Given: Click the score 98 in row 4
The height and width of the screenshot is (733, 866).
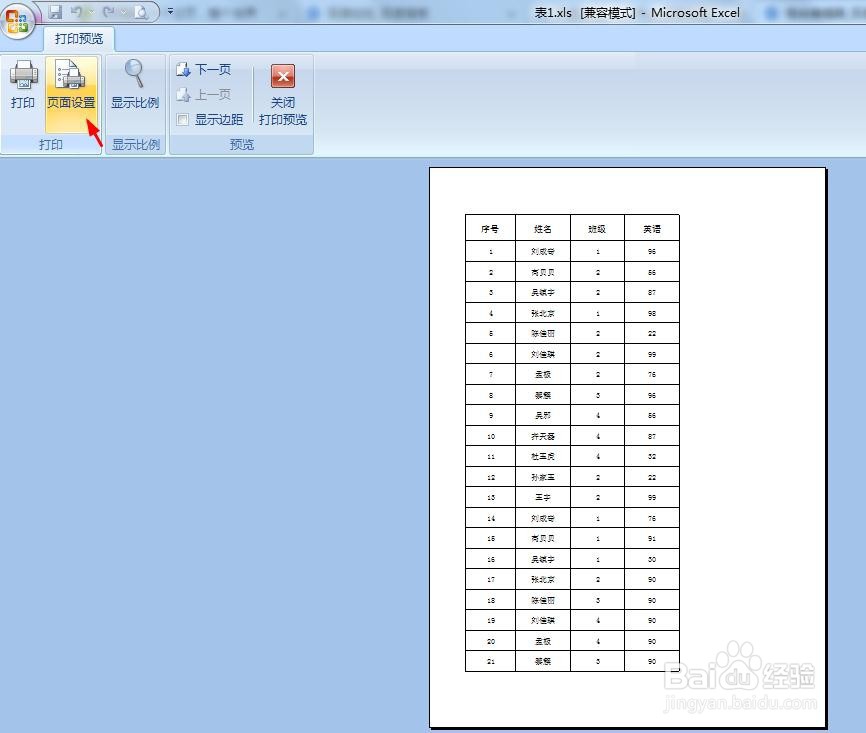Looking at the screenshot, I should coord(652,313).
